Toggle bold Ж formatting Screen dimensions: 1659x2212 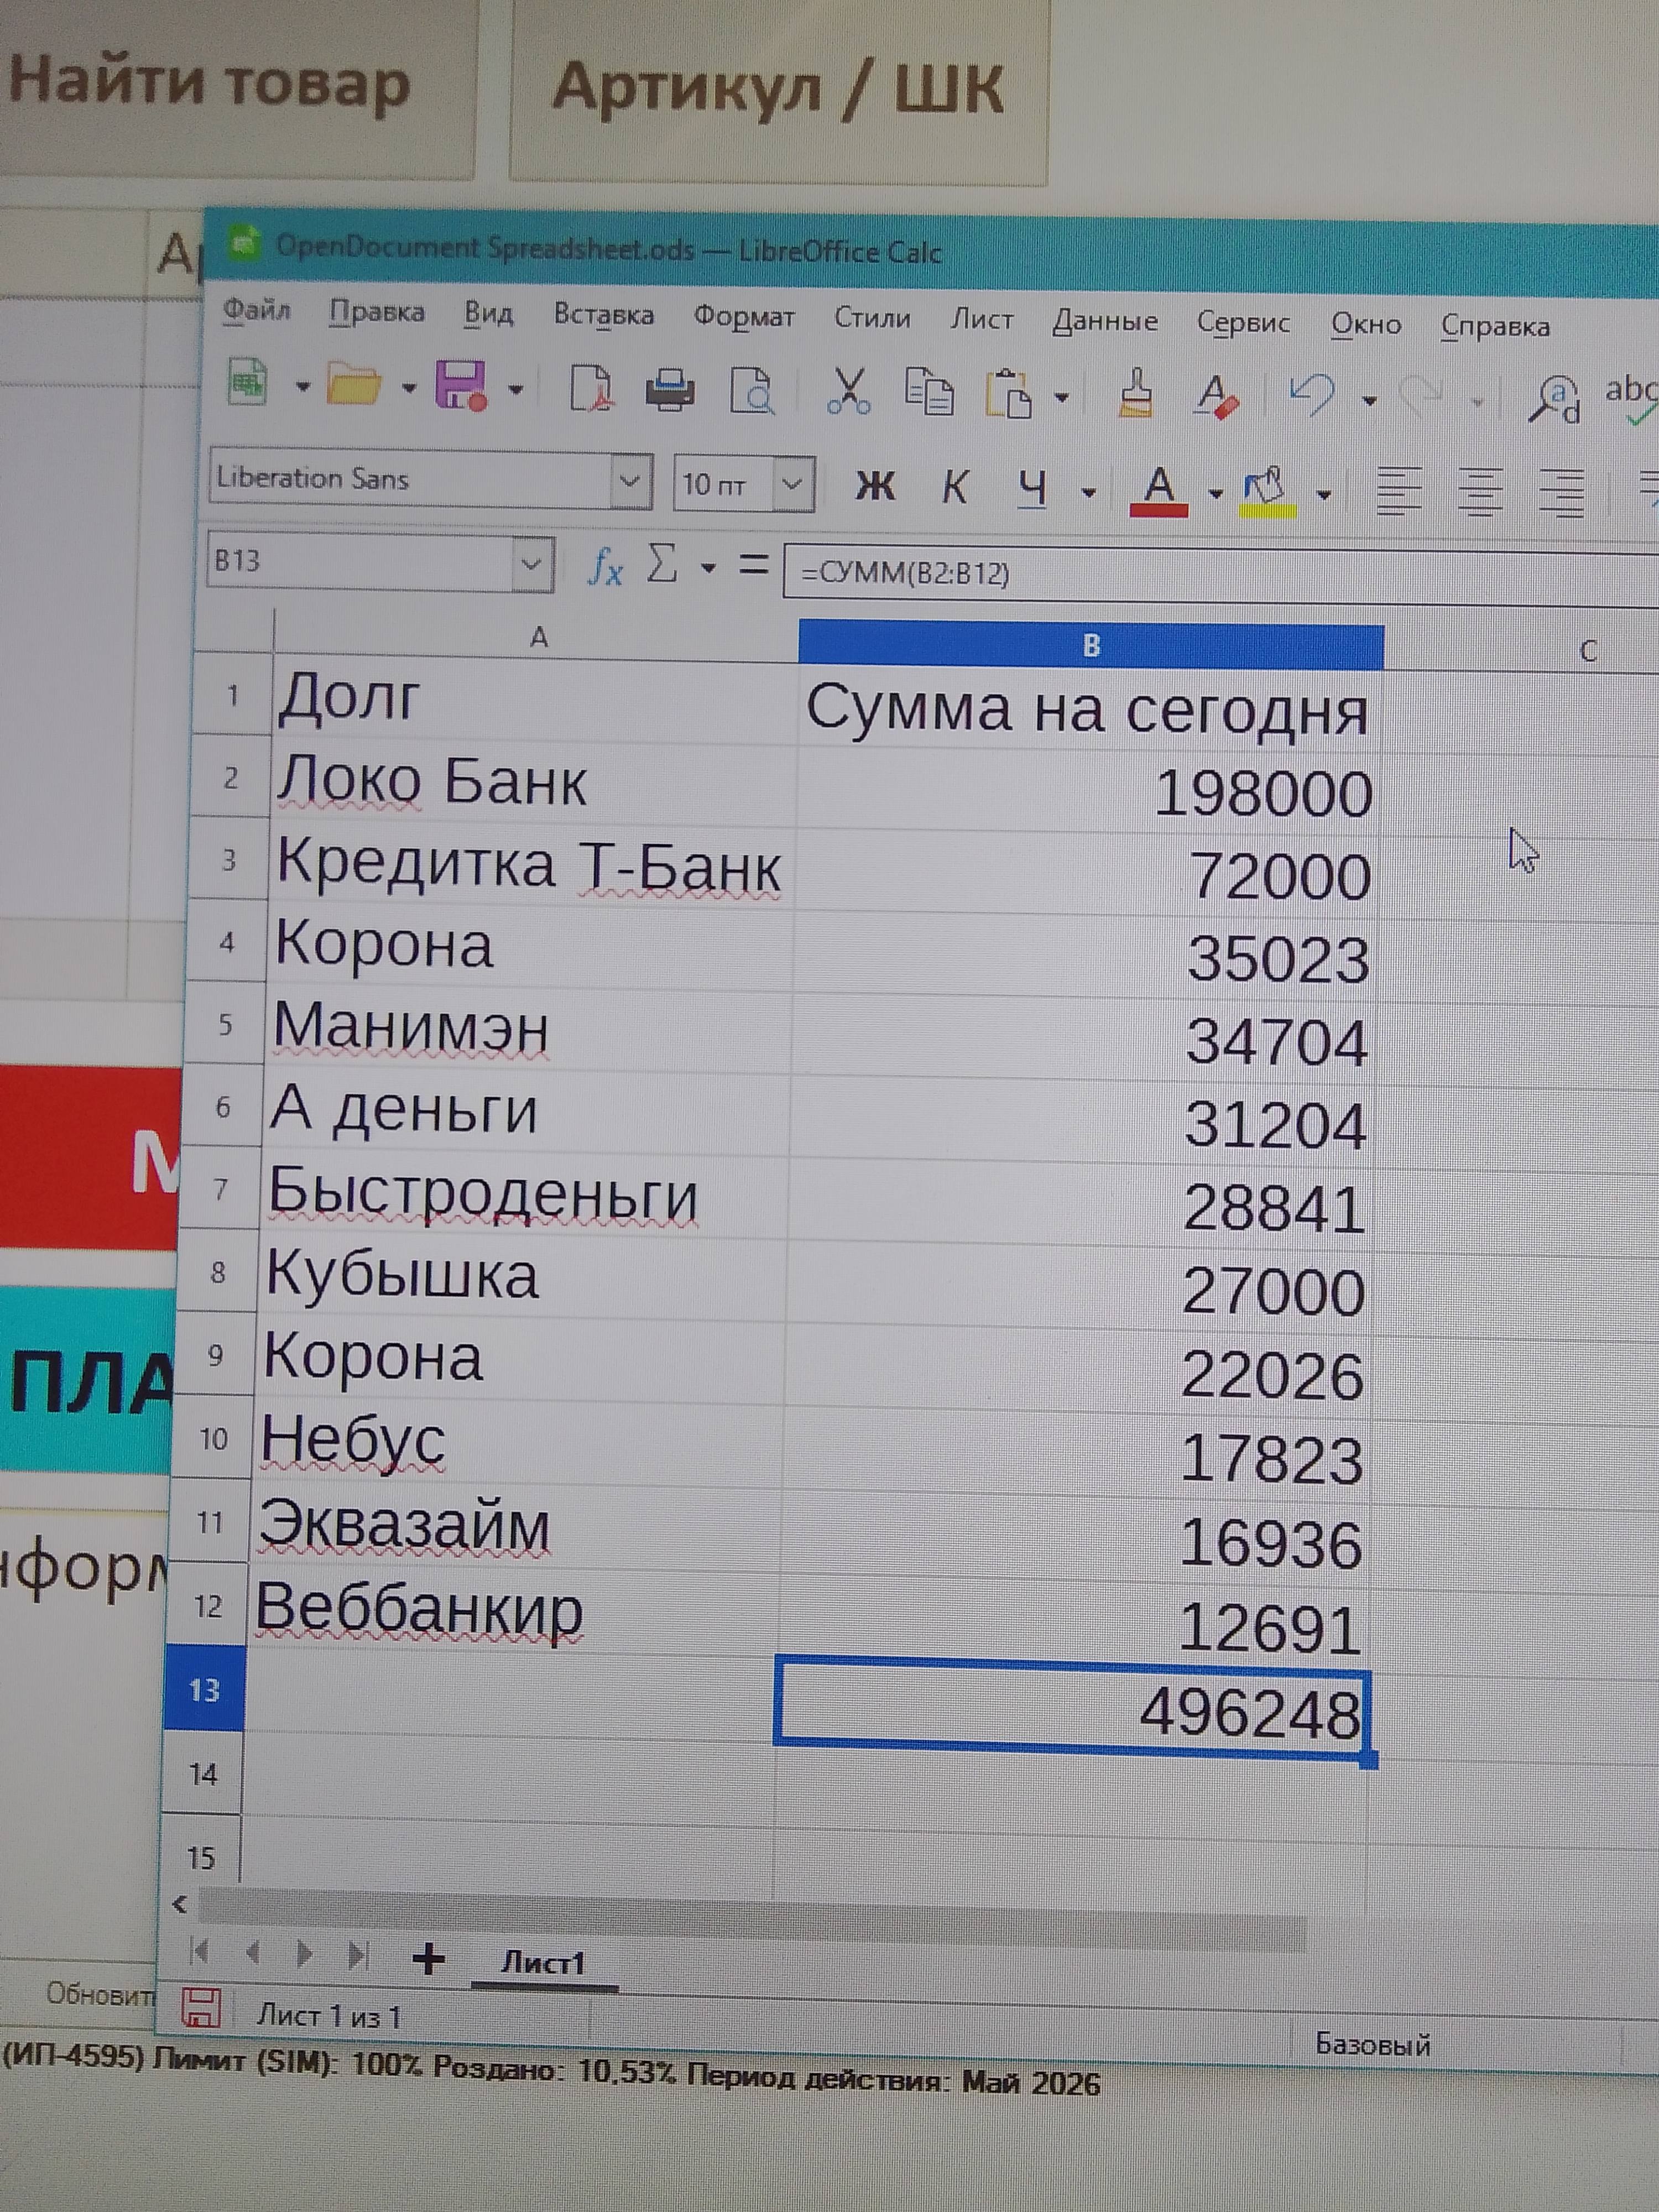875,486
